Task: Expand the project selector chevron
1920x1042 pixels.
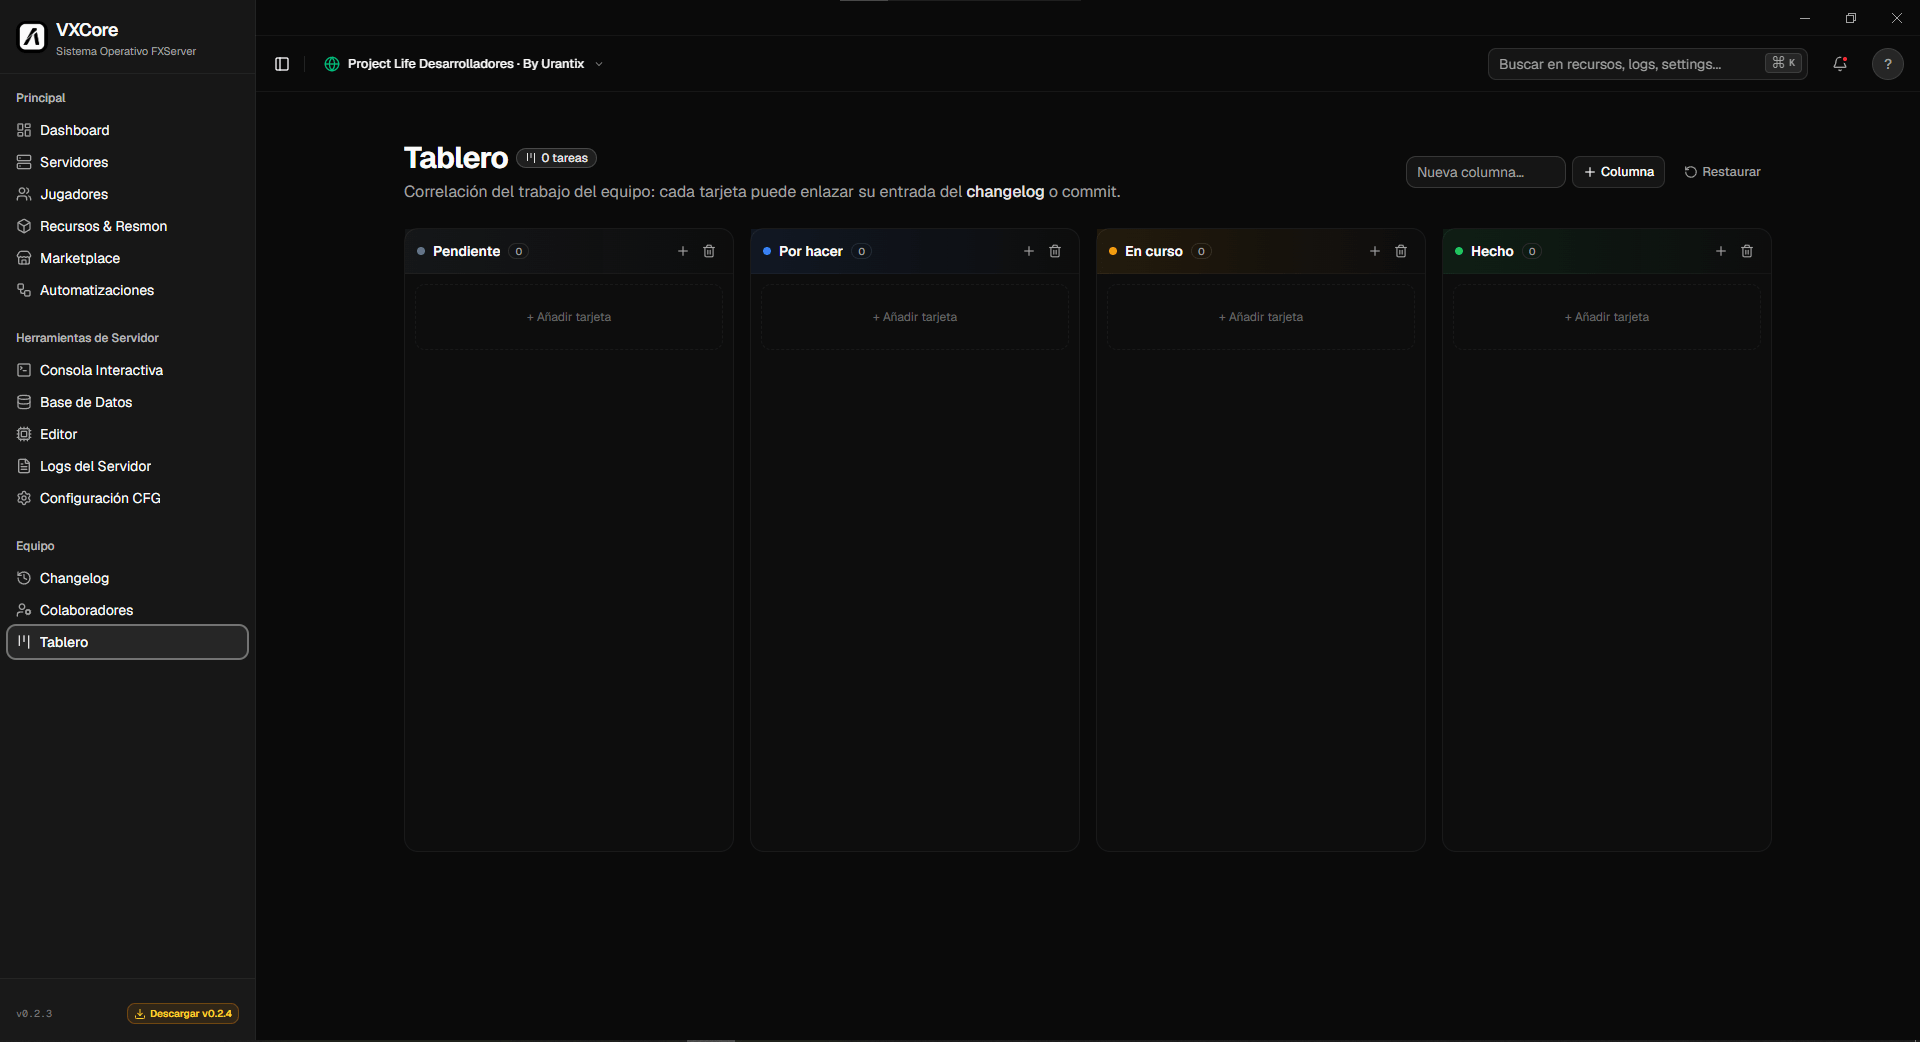Action: pos(599,64)
